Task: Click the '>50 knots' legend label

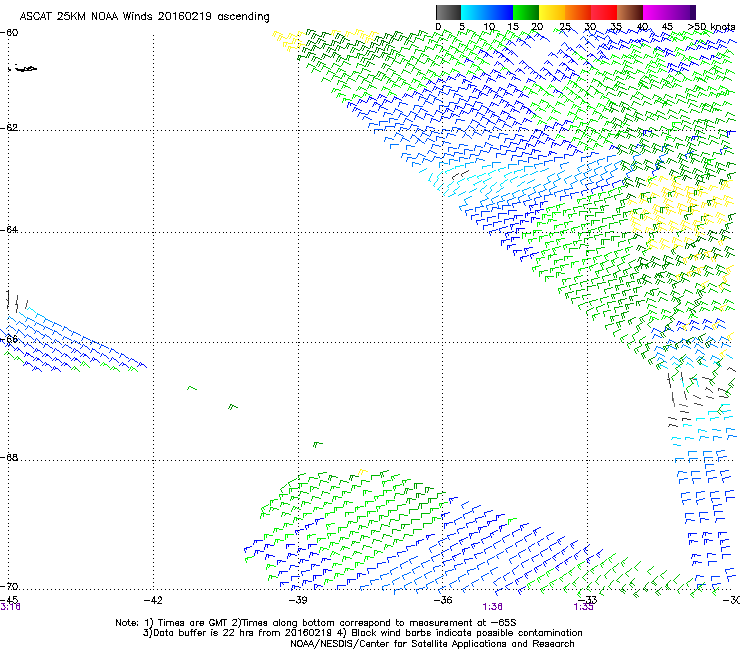Action: click(711, 27)
